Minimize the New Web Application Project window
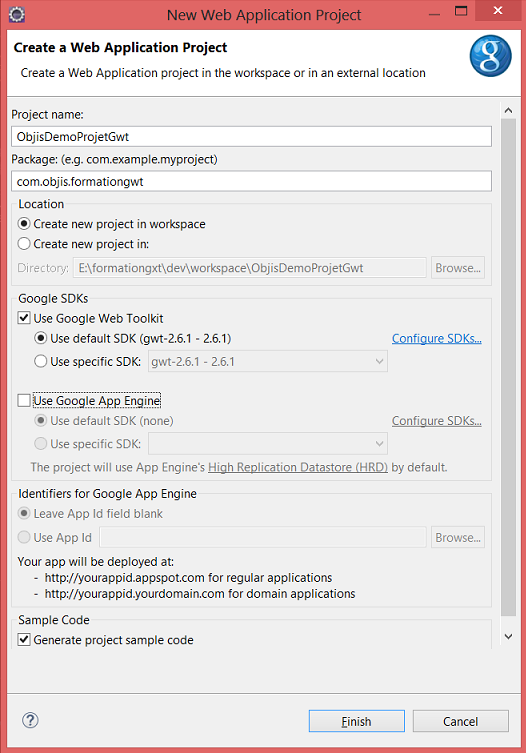The height and width of the screenshot is (754, 527). tap(434, 14)
